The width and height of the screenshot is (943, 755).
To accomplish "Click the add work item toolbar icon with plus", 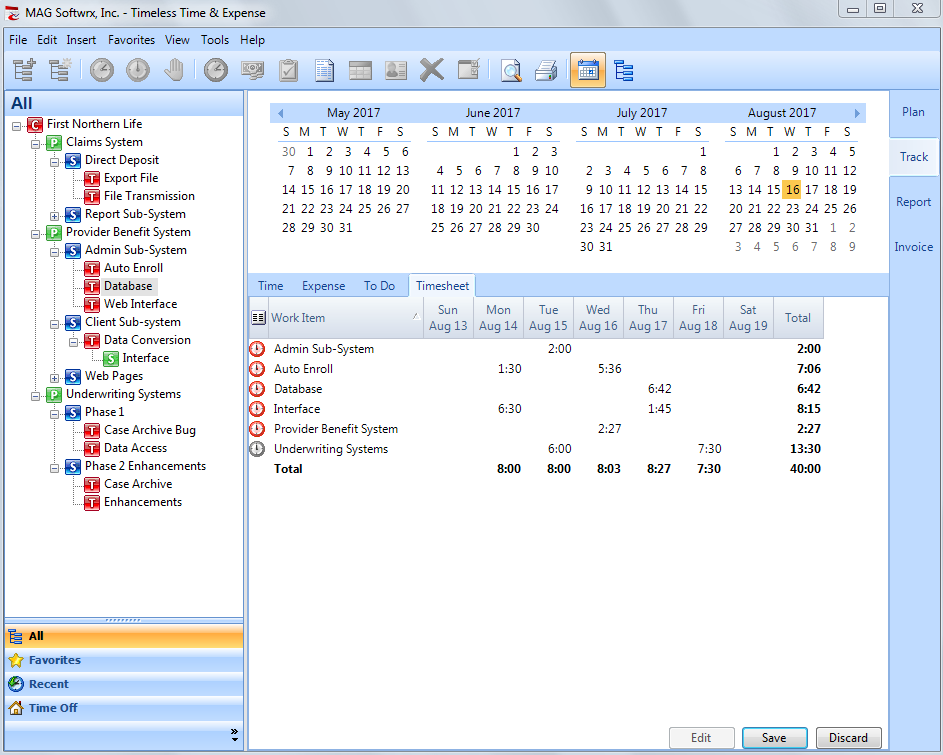I will [24, 70].
